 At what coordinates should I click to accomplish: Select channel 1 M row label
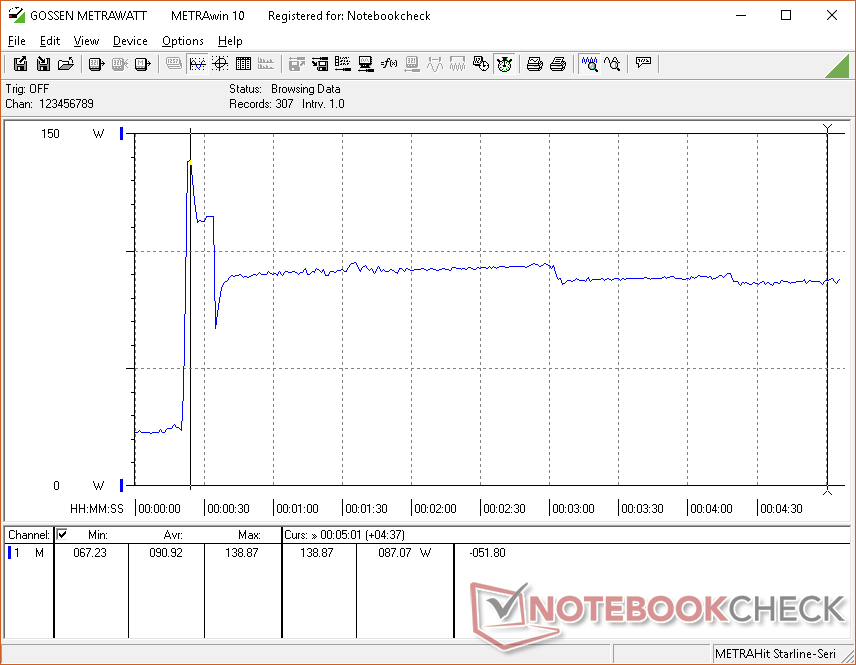(28, 553)
